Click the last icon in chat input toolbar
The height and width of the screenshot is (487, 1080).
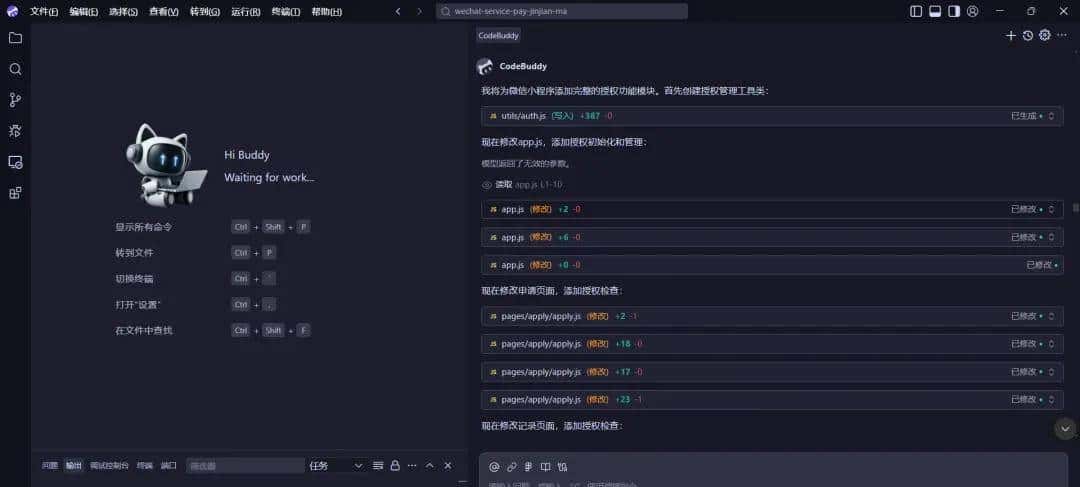(562, 466)
